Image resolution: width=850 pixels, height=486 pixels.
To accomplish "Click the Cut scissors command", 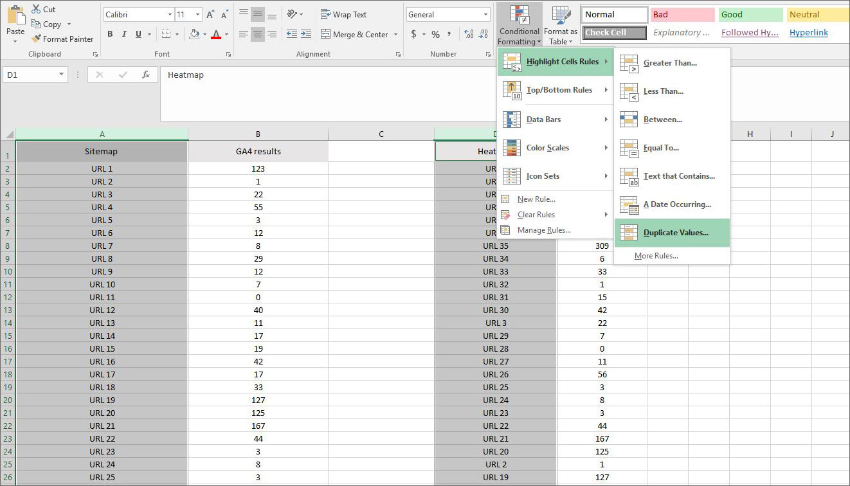I will click(43, 9).
